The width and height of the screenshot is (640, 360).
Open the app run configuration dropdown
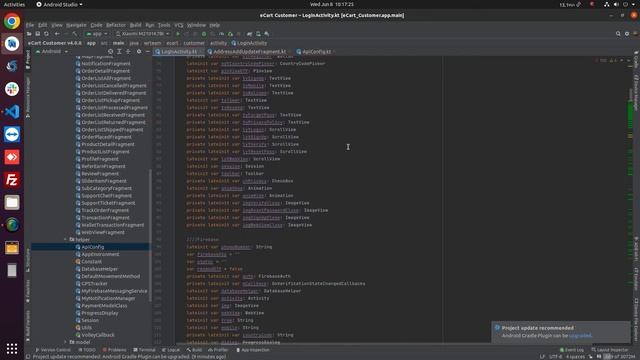pos(96,34)
